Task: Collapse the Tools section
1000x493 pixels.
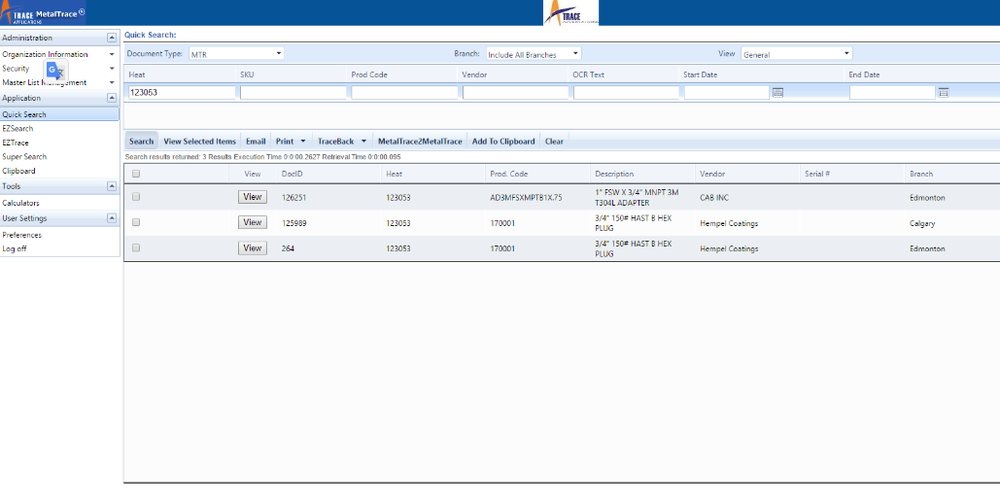Action: pos(112,186)
